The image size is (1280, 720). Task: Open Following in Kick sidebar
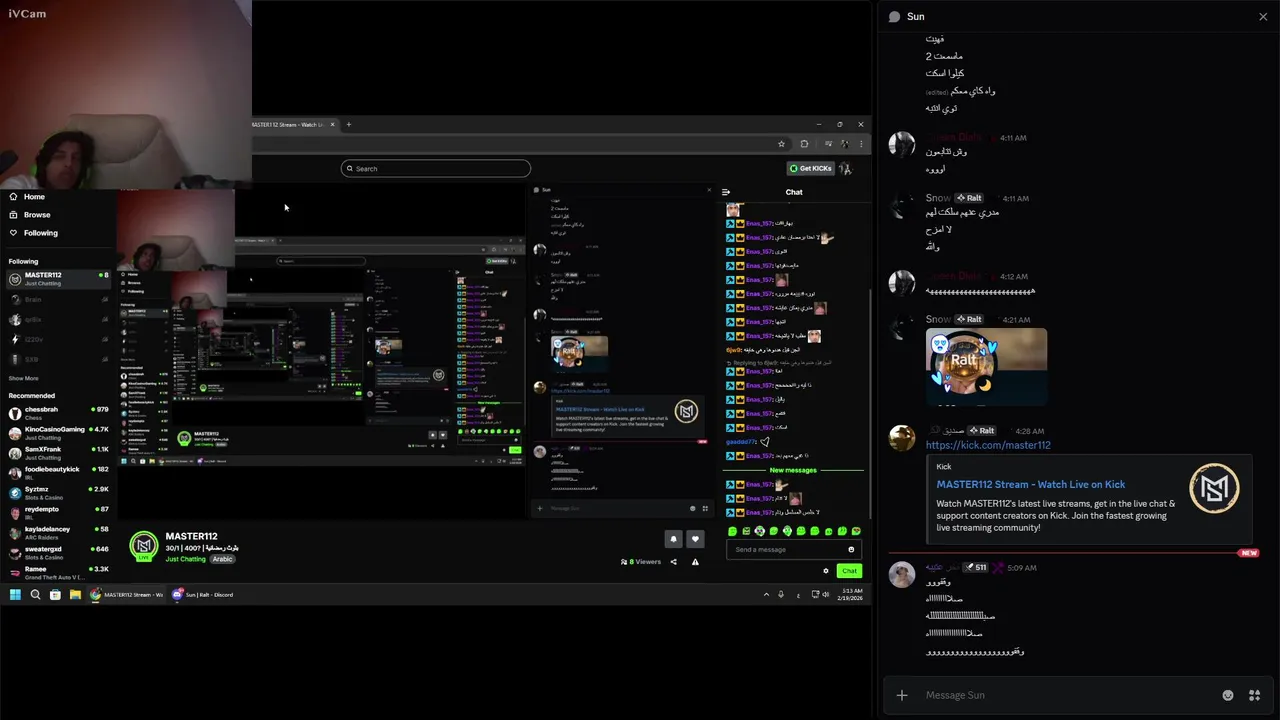click(x=40, y=233)
